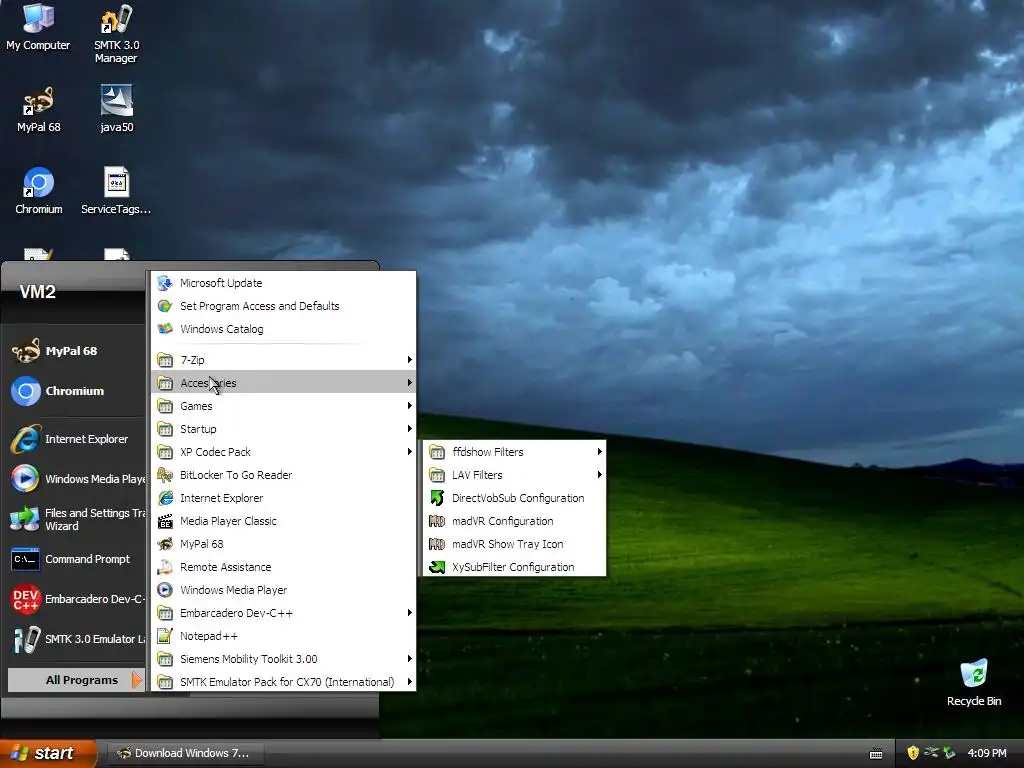Expand Siemens Mobility Toolkit 3.00 folder
The width and height of the screenshot is (1024, 768).
[x=283, y=659]
